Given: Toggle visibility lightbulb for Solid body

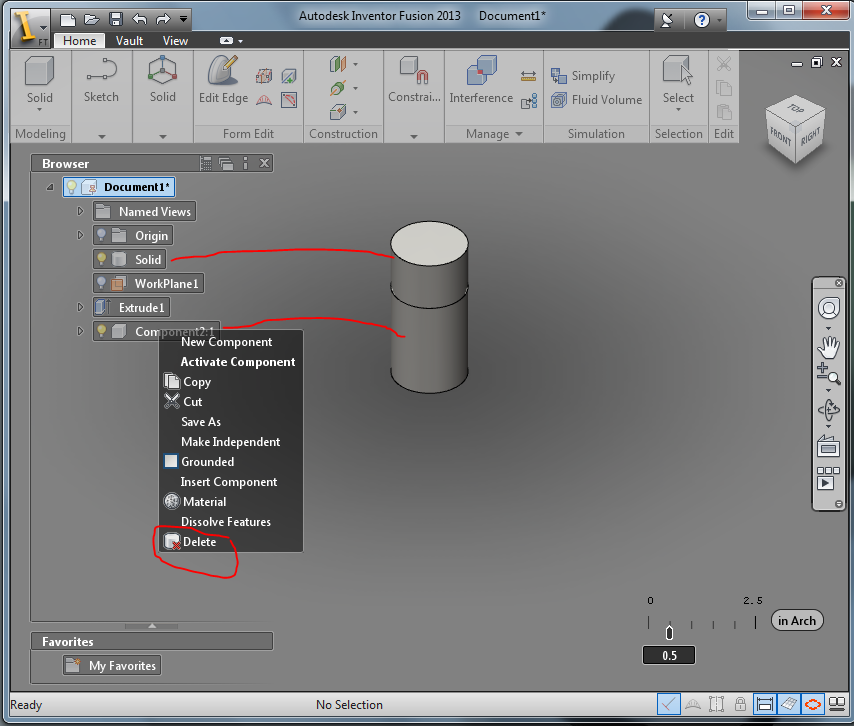Looking at the screenshot, I should tap(102, 259).
